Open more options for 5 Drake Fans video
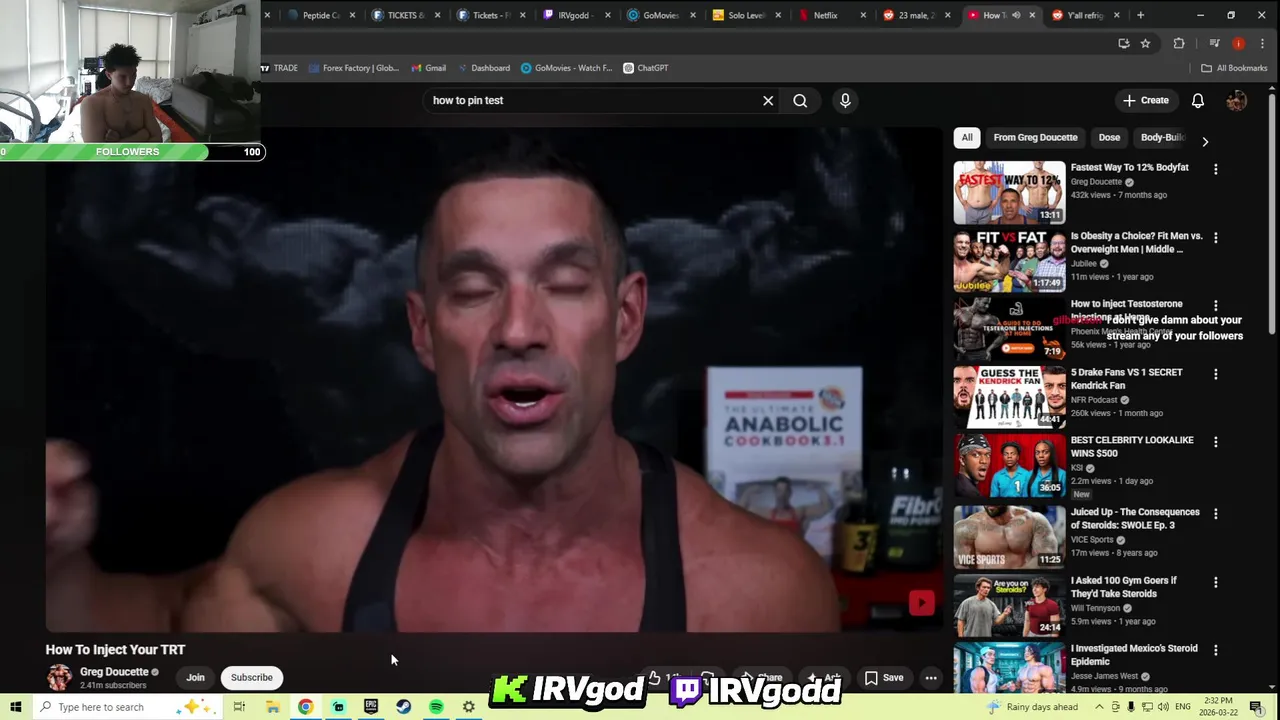 tap(1216, 374)
